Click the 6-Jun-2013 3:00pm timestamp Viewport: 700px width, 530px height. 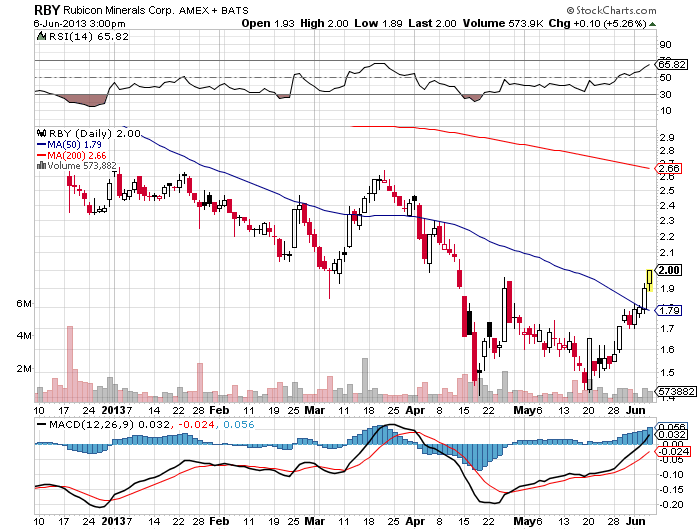tap(79, 23)
